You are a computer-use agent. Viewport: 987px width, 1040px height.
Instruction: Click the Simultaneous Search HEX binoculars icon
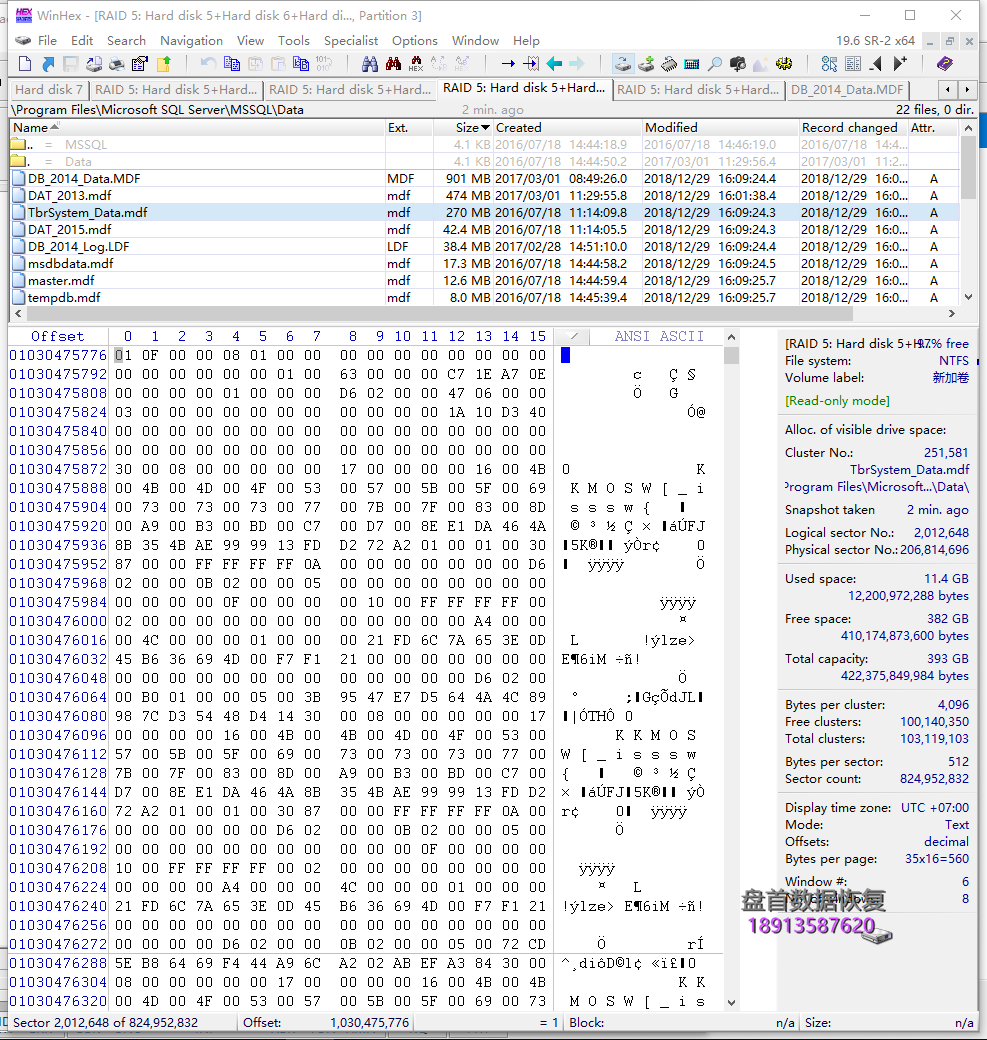(x=416, y=64)
